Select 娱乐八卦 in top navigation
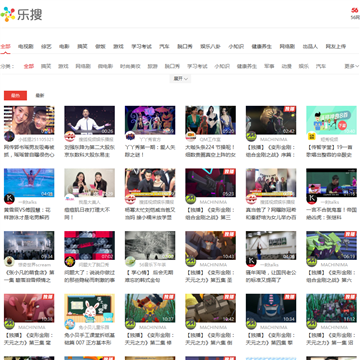The image size is (360, 360). click(x=210, y=47)
